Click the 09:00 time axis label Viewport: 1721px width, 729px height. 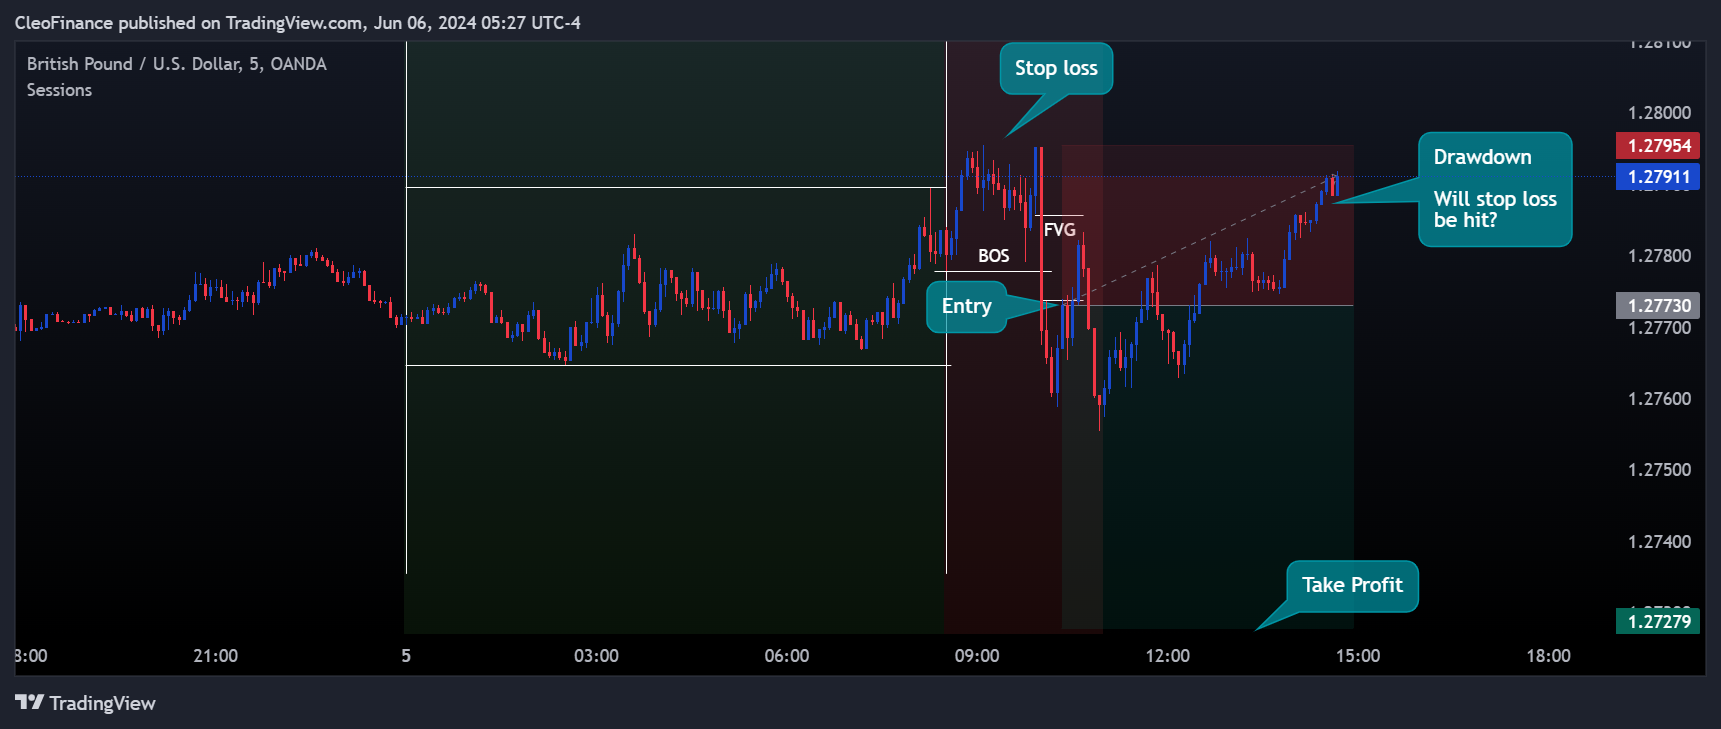point(977,656)
